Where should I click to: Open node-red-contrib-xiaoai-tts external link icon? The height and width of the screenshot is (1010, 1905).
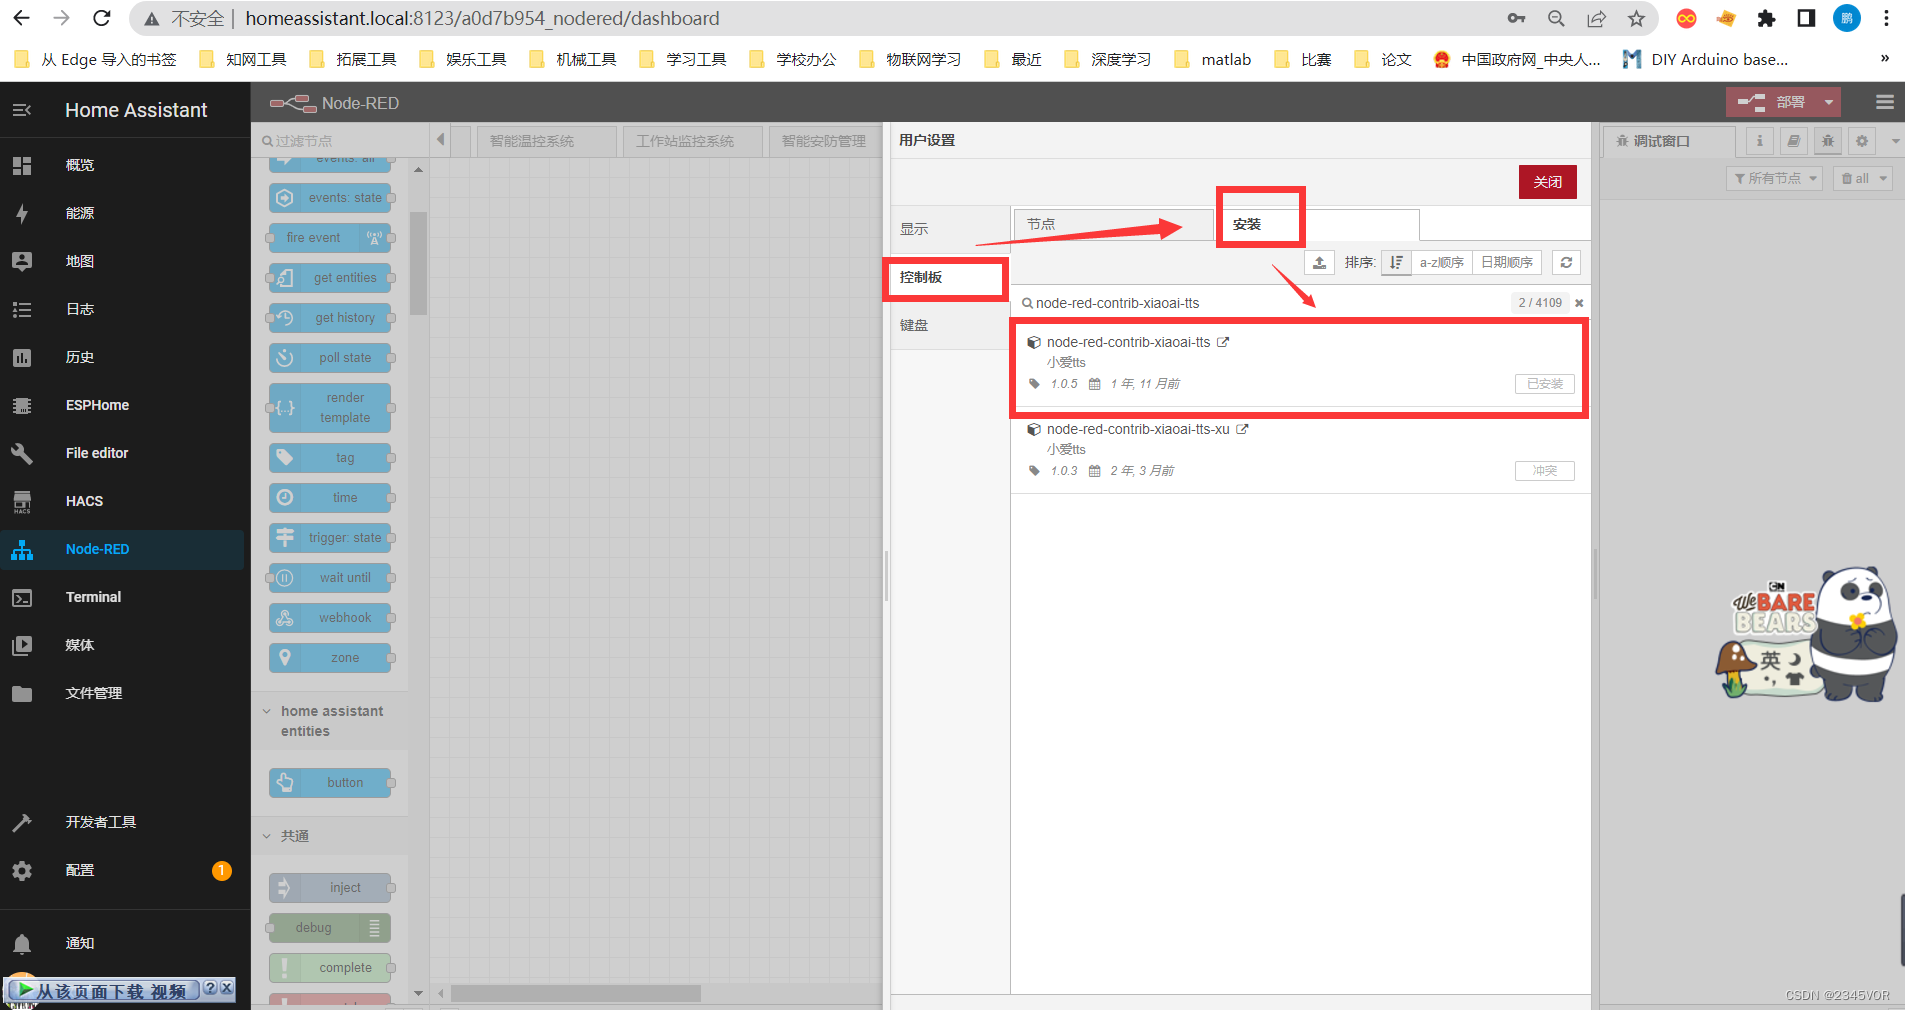click(x=1222, y=342)
